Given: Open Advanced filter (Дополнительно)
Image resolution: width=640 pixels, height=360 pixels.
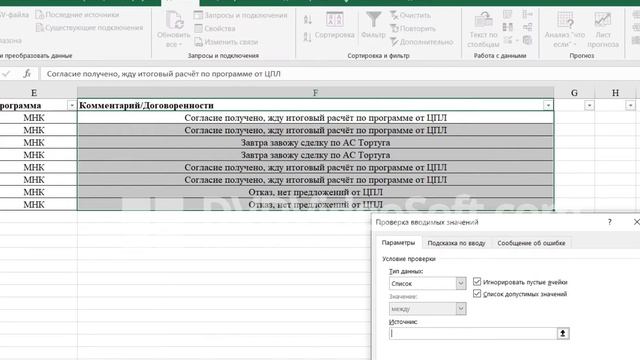Looking at the screenshot, I should (422, 42).
